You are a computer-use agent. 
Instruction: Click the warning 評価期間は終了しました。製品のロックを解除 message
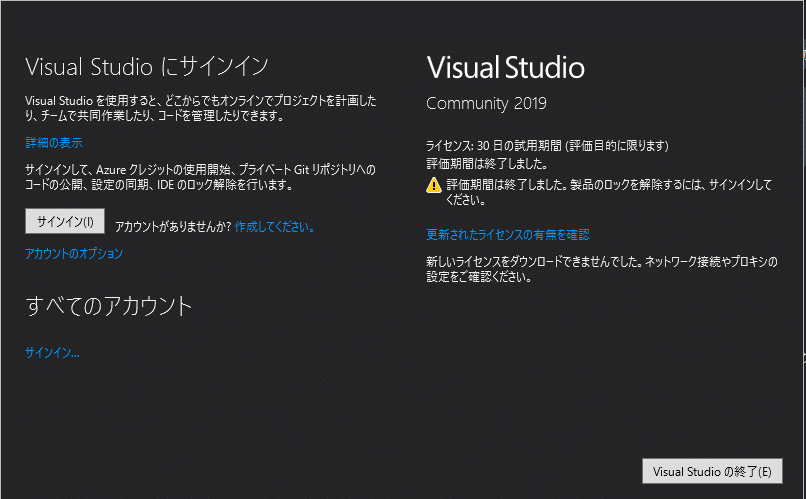pyautogui.click(x=609, y=192)
